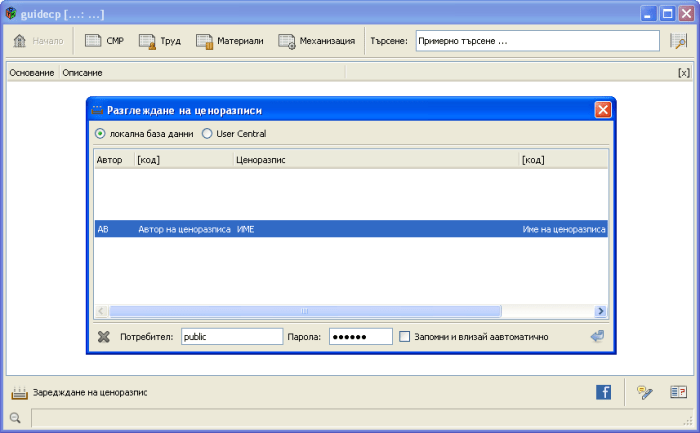700x433 pixels.
Task: Sort by Основание column header
Action: click(32, 73)
